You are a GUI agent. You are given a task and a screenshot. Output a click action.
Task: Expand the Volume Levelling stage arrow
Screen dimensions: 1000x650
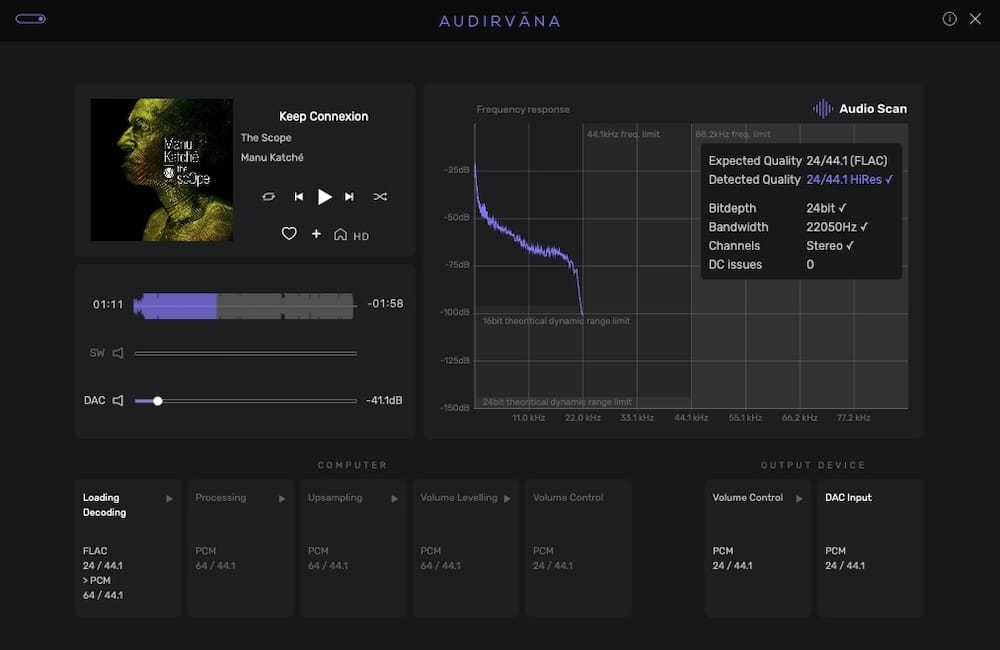click(x=507, y=498)
